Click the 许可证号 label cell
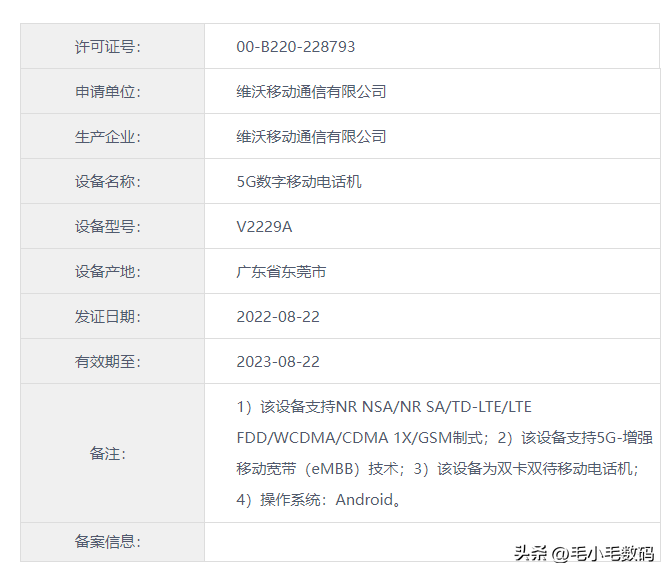 [112, 46]
